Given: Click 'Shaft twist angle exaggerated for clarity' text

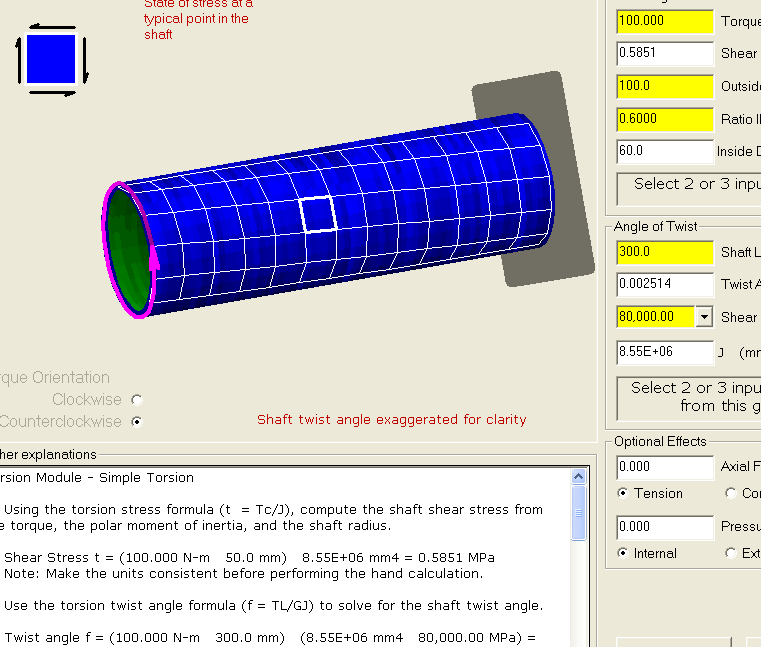Looking at the screenshot, I should tap(392, 419).
